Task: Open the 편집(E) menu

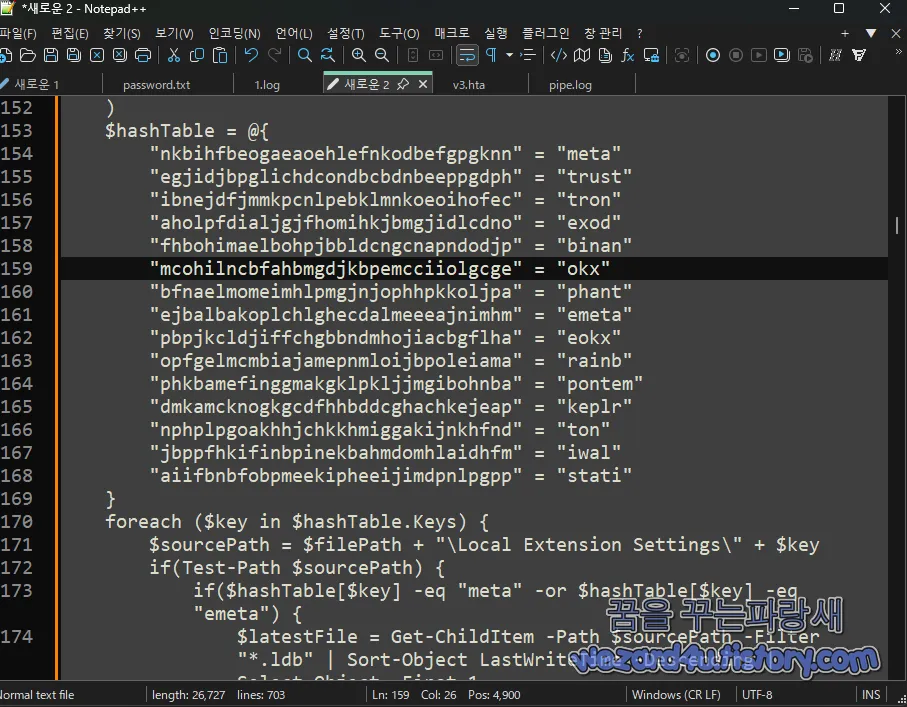Action: point(70,34)
